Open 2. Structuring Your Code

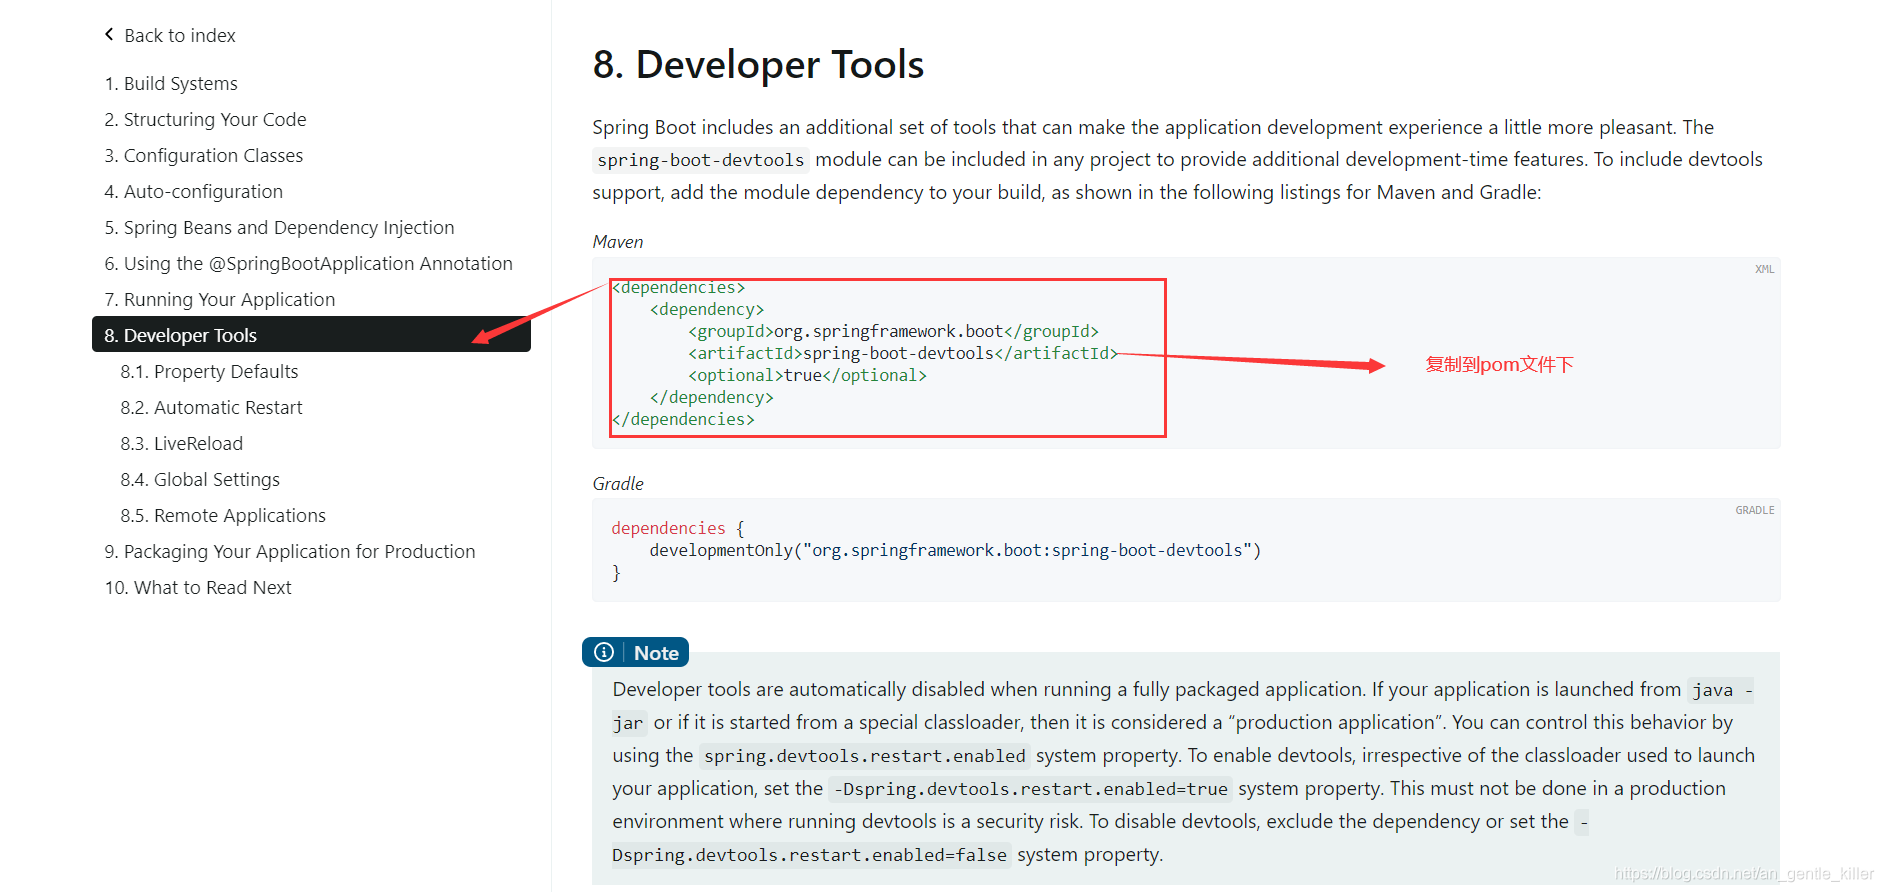tap(205, 119)
